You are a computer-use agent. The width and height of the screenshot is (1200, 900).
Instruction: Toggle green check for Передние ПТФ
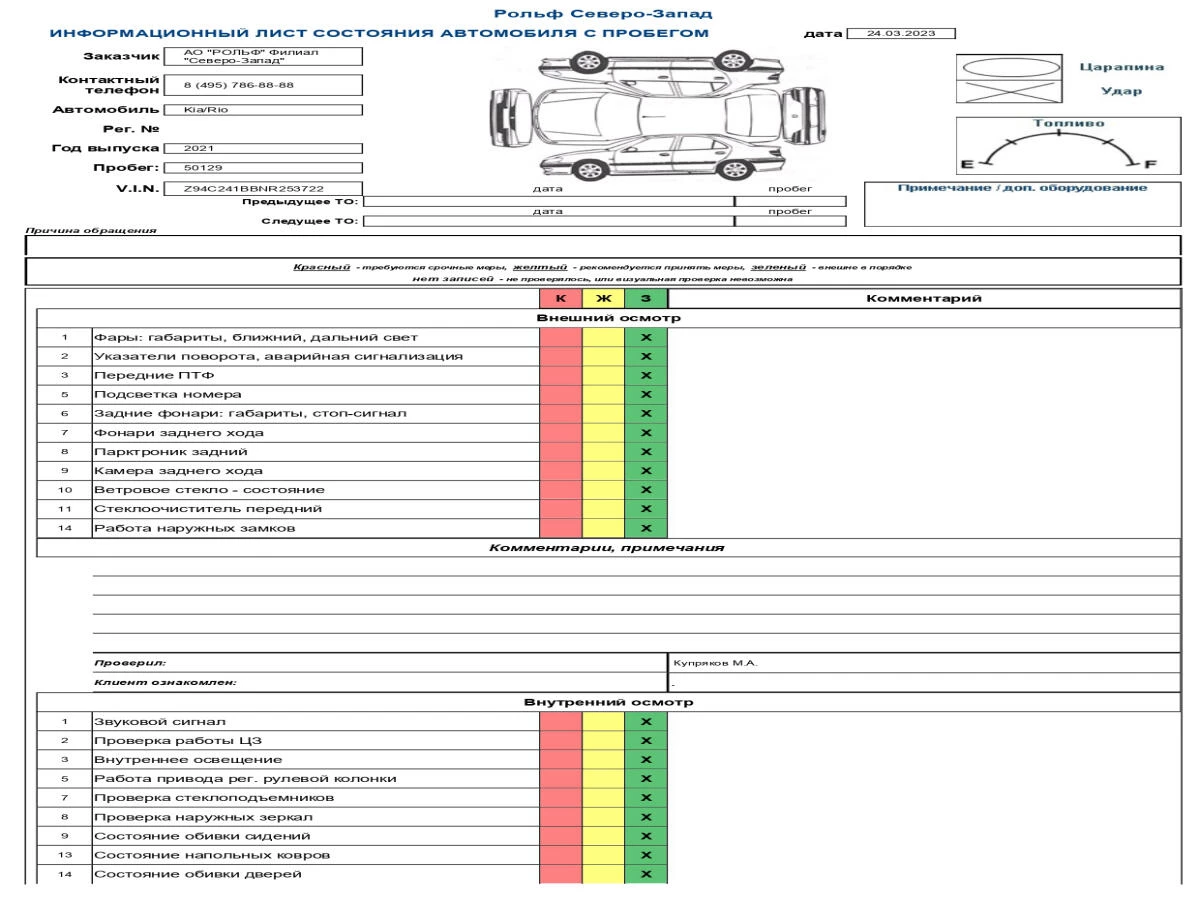(645, 375)
